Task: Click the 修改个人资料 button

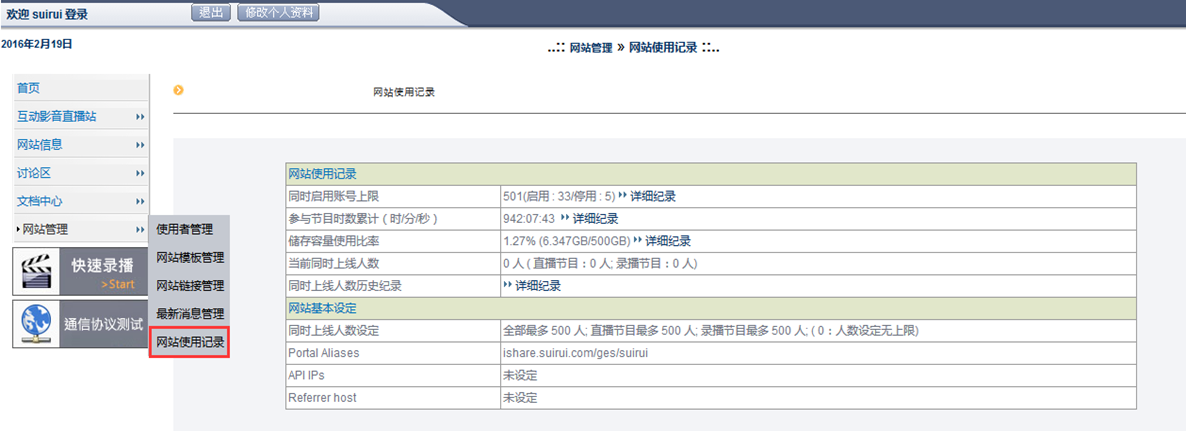Action: [278, 12]
